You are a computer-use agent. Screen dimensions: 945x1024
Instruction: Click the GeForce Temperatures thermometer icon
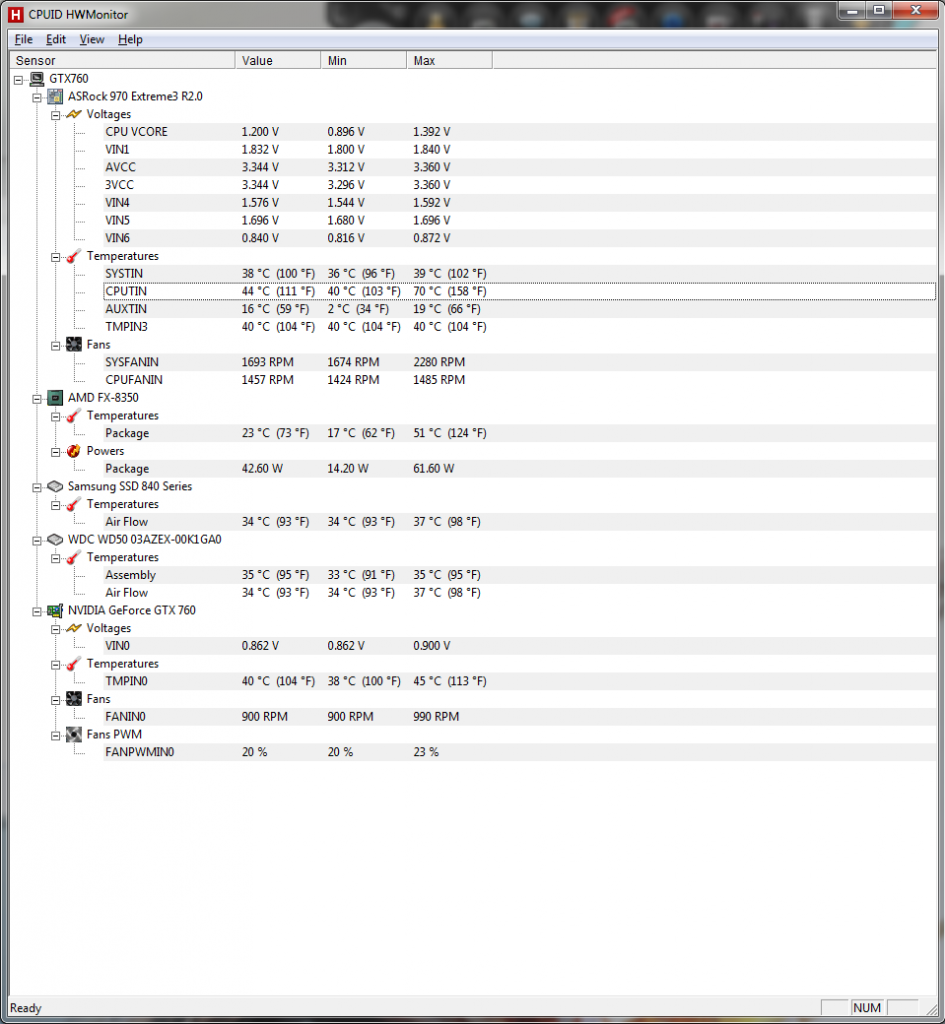tap(74, 664)
